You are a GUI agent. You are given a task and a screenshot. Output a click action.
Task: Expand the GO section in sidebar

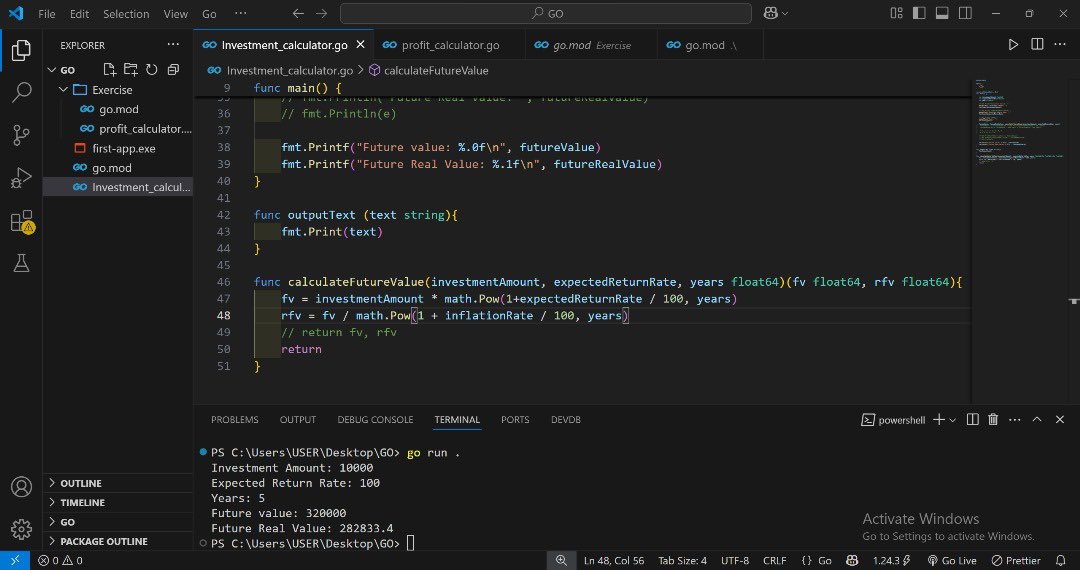coord(118,522)
